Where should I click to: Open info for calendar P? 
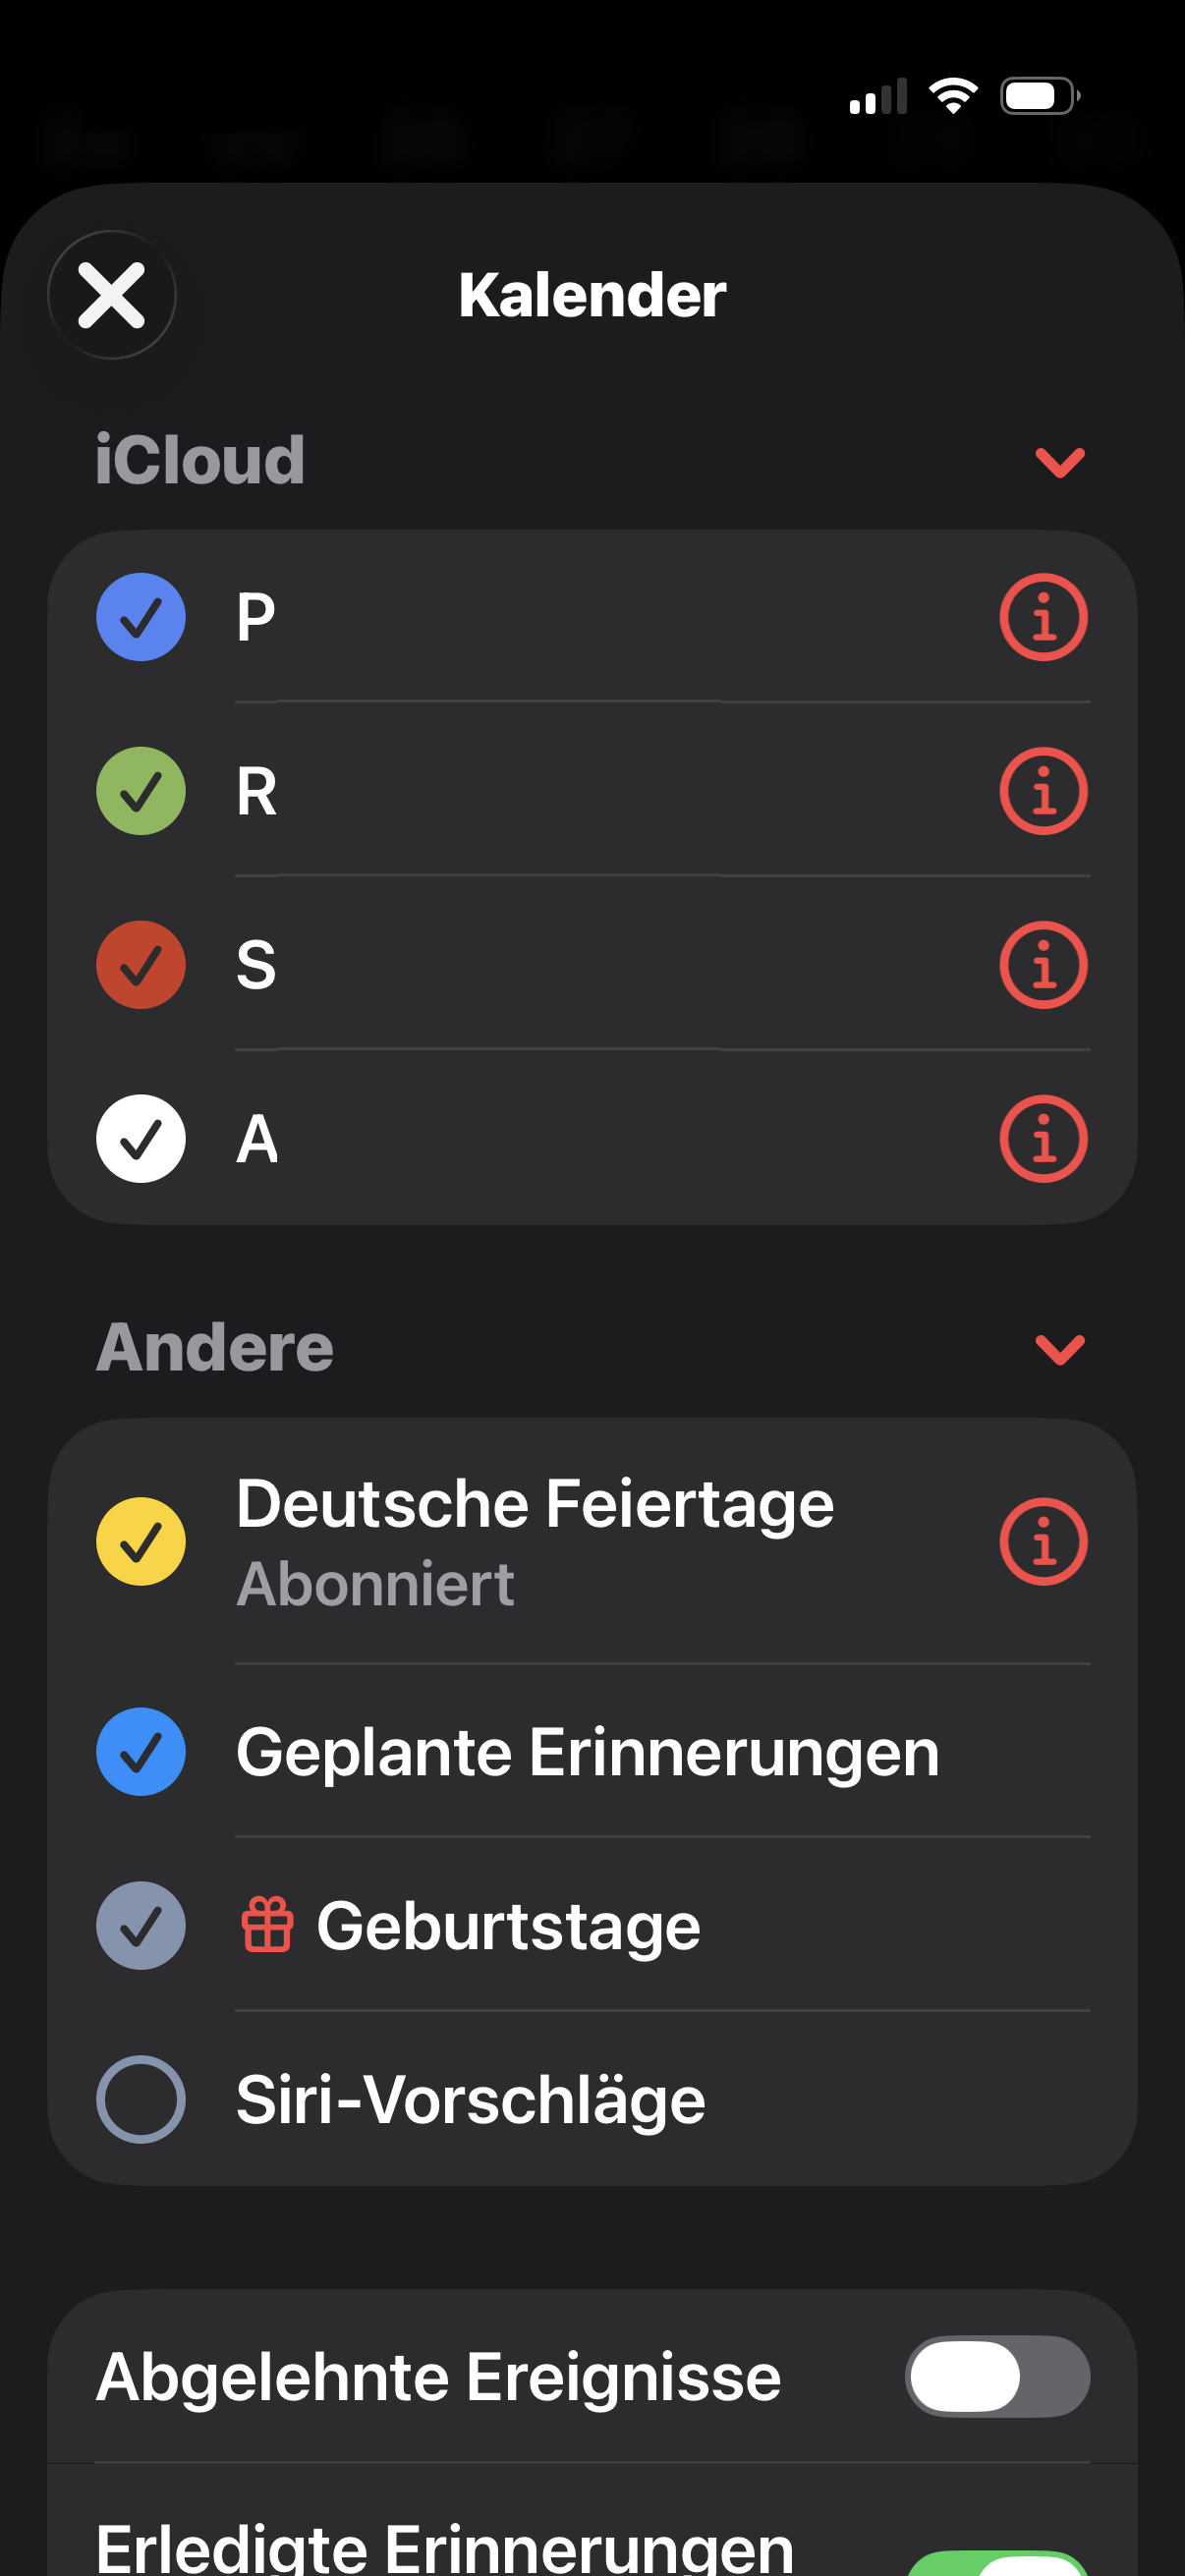tap(1043, 617)
